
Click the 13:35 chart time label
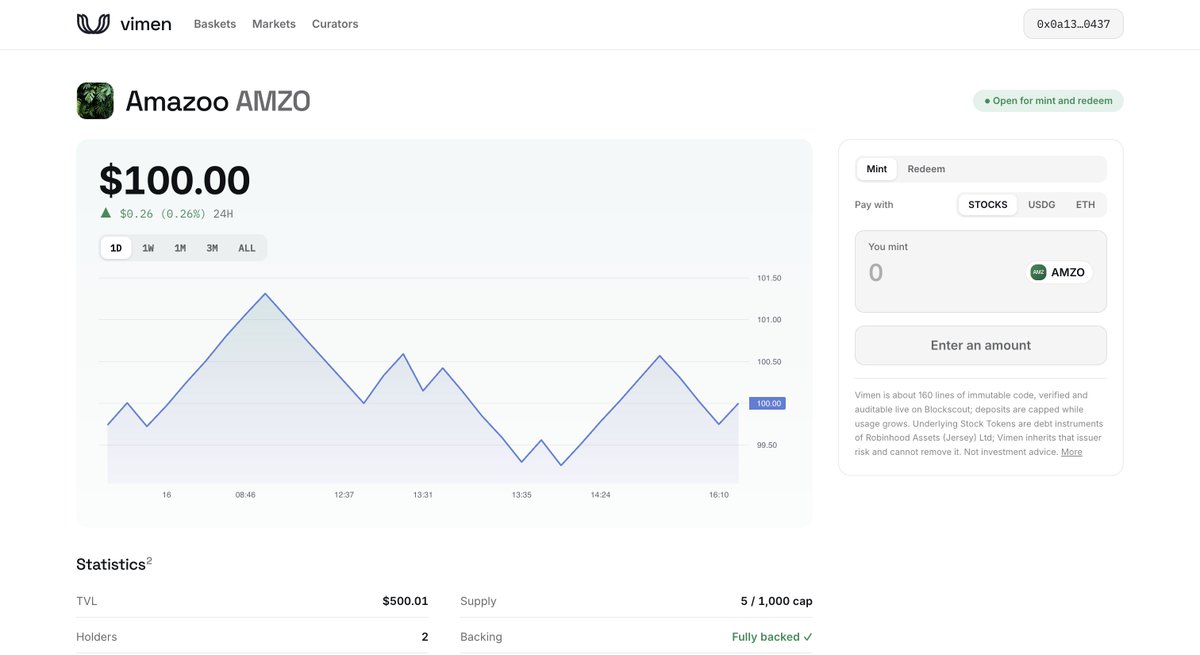pyautogui.click(x=522, y=494)
